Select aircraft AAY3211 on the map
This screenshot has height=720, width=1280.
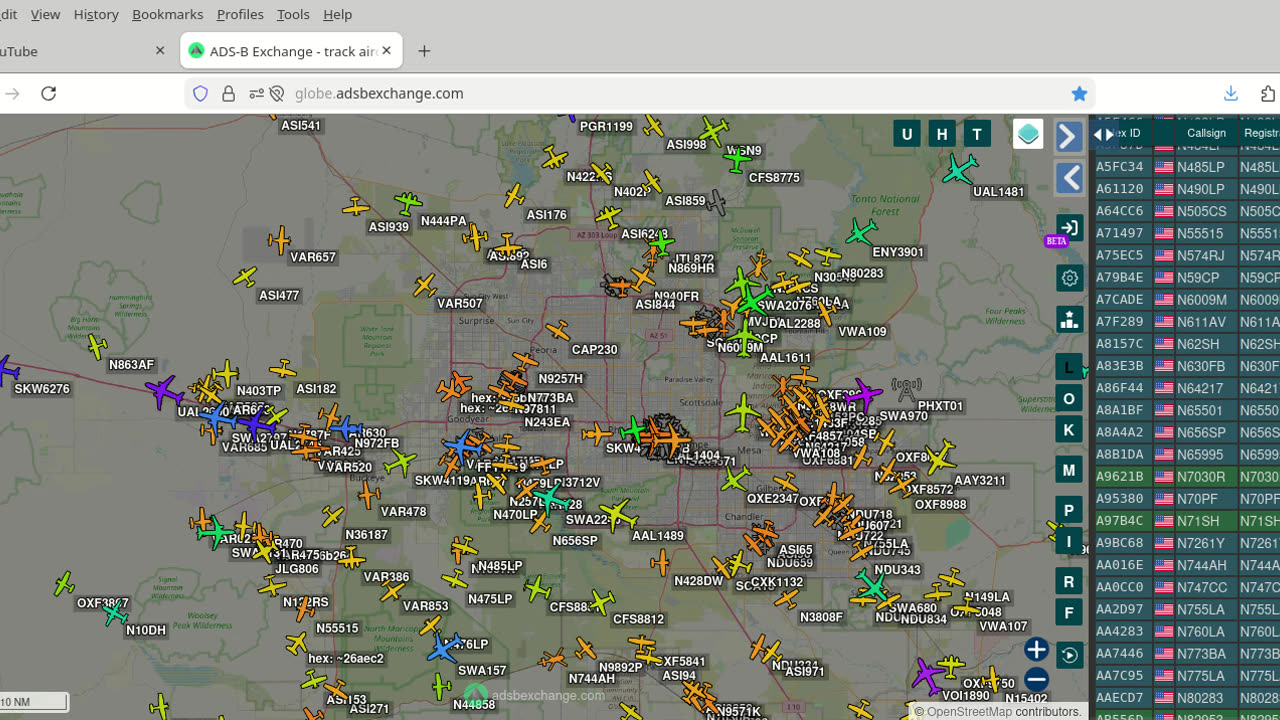pyautogui.click(x=941, y=459)
